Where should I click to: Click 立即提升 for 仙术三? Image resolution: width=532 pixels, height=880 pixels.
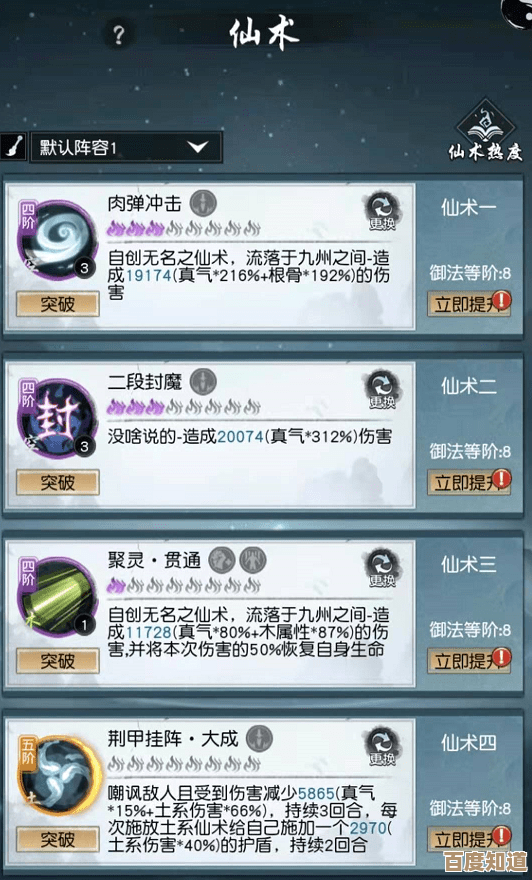[469, 661]
